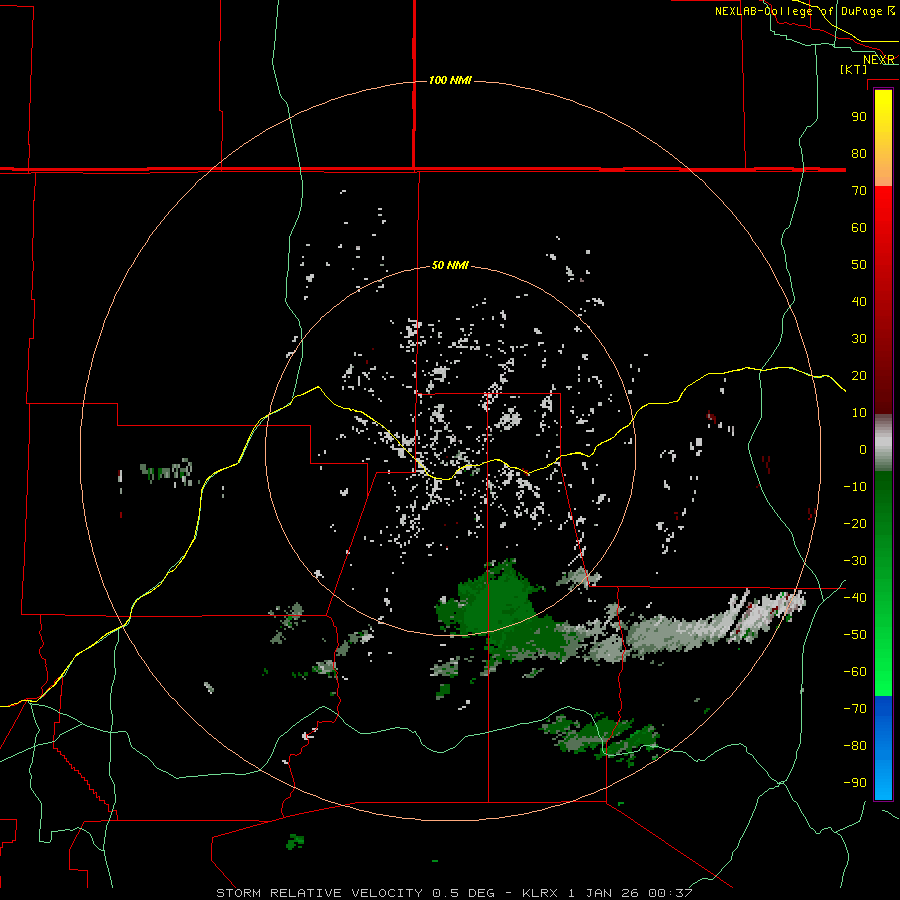Click the -30 value on the velocity scale

click(x=855, y=561)
